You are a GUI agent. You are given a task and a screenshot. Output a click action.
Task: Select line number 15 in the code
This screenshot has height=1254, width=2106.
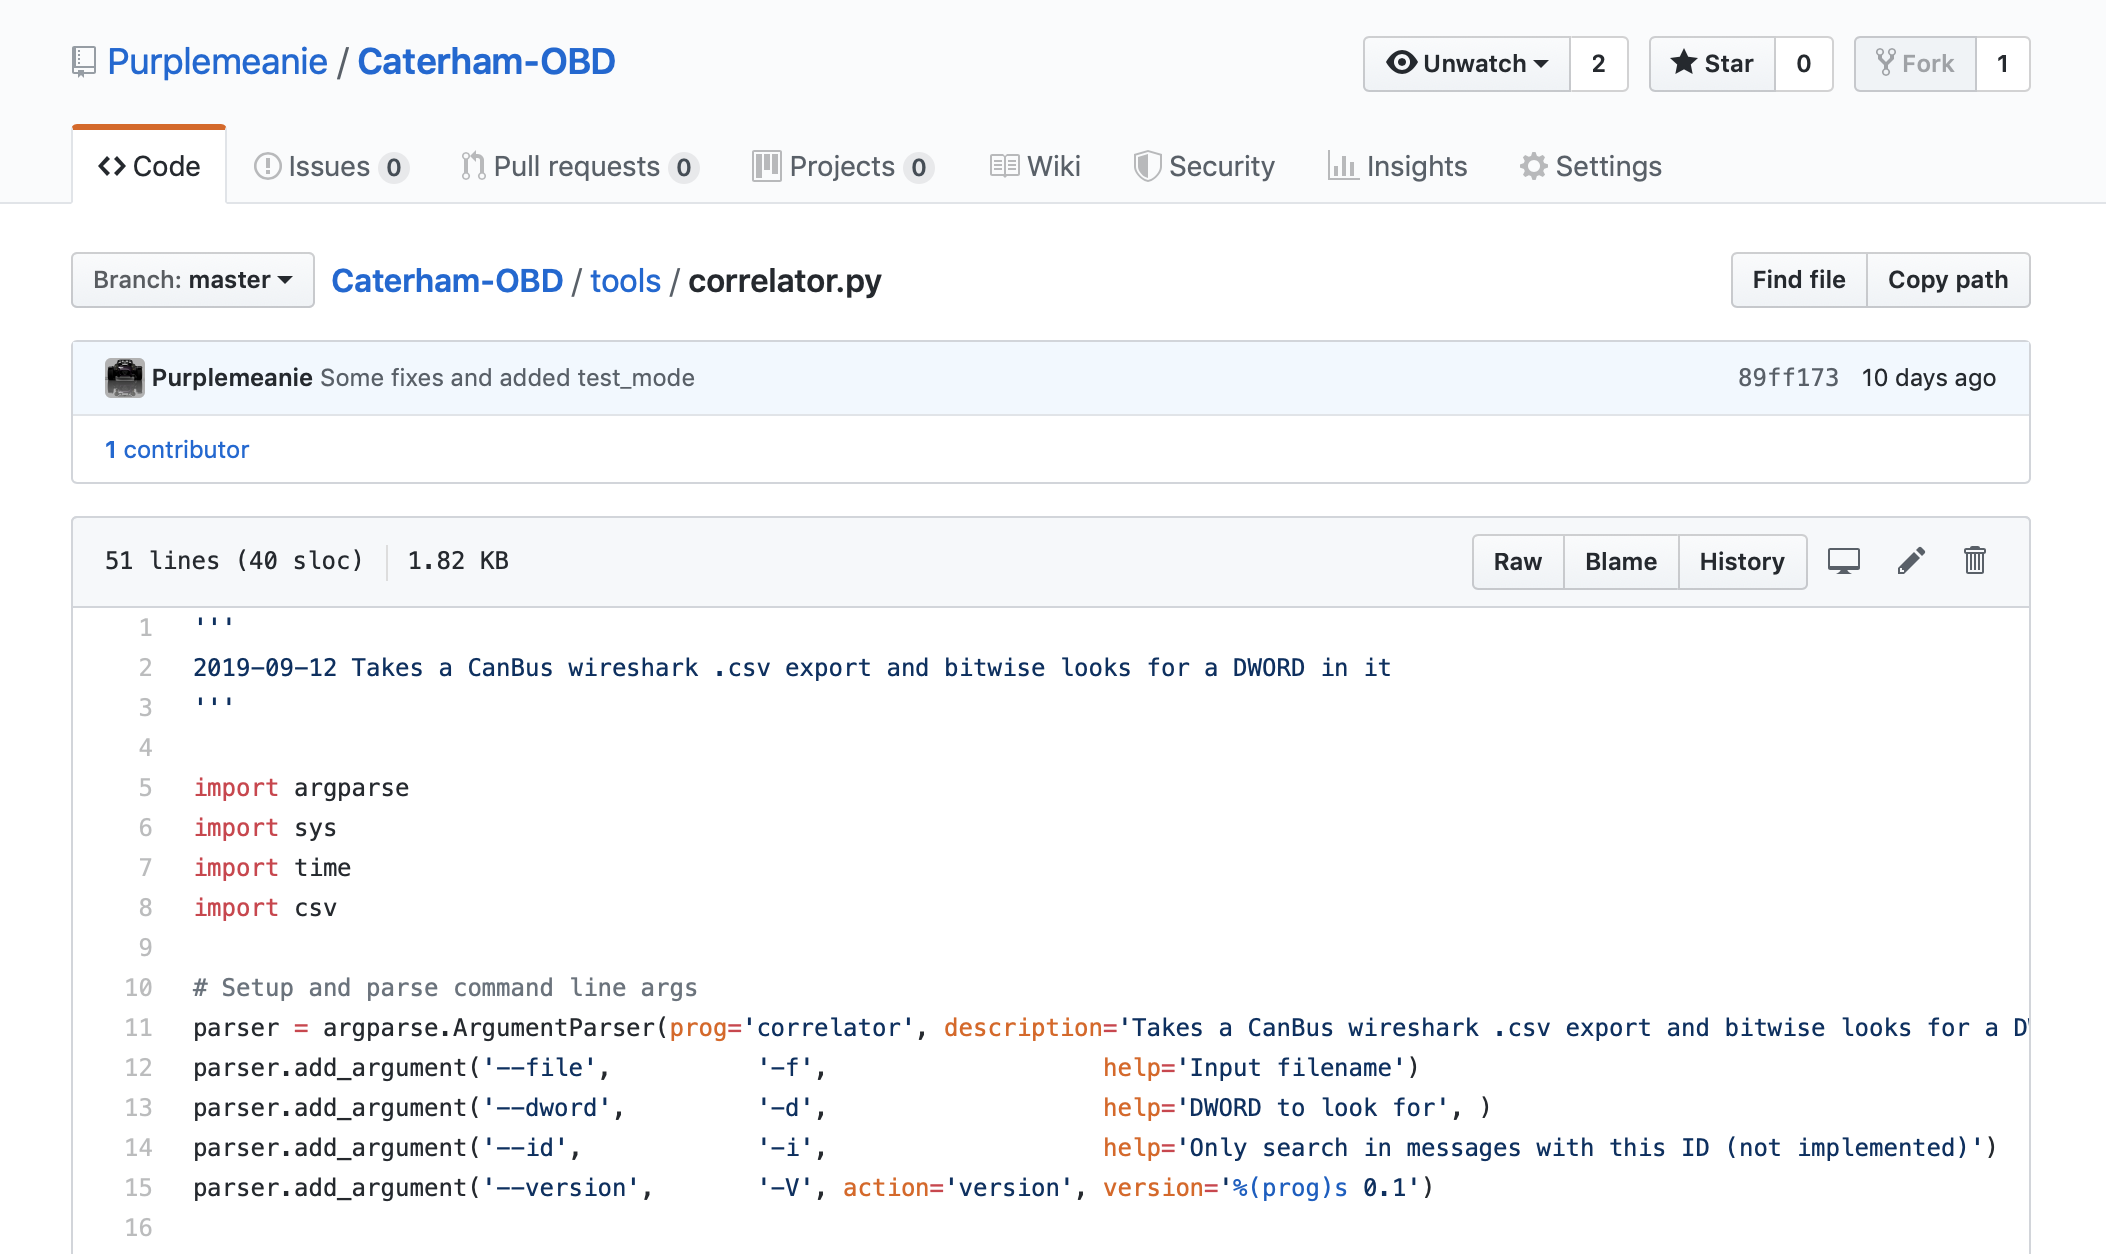click(x=139, y=1188)
